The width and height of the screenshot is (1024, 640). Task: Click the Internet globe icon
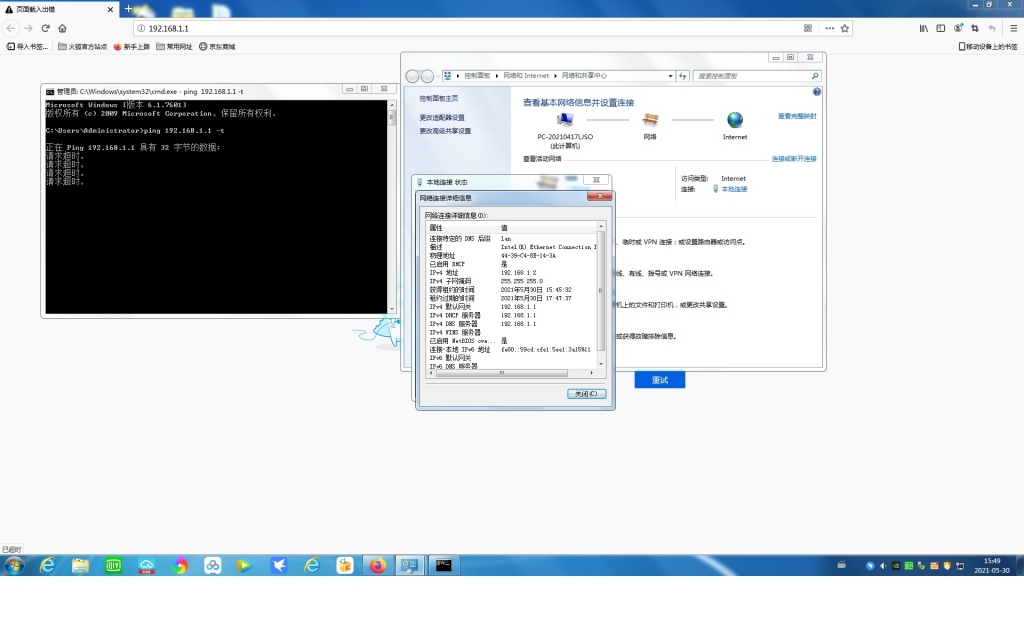click(735, 120)
